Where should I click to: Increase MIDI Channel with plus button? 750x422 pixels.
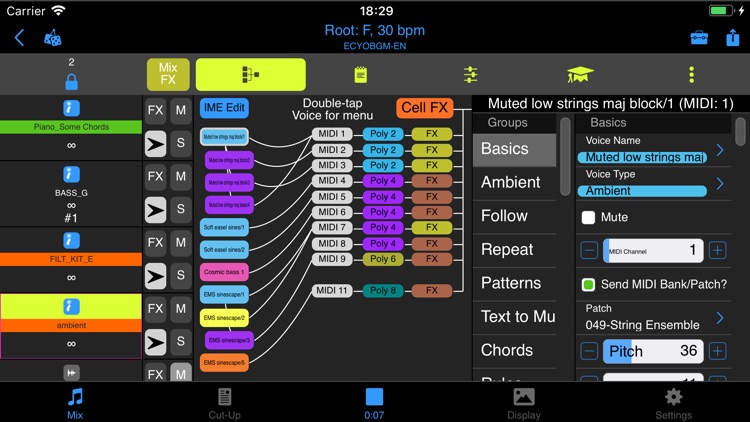coord(717,250)
